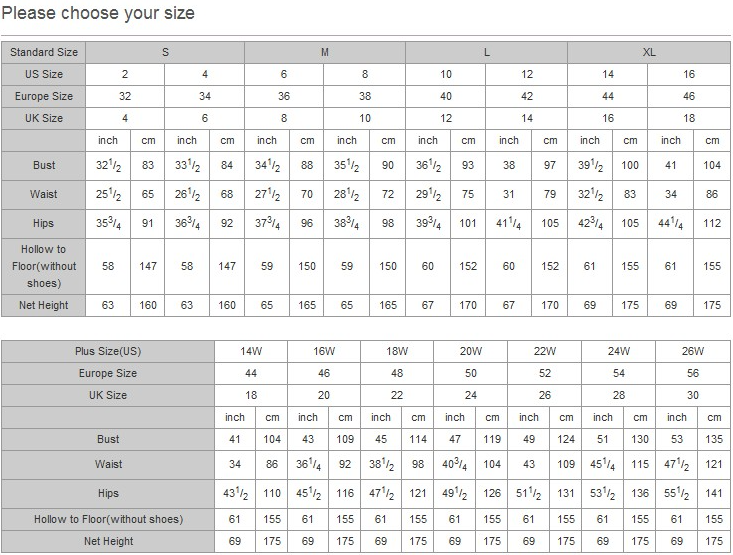Choose plus size 14W column
Screen dimensions: 733x555
[x=251, y=351]
